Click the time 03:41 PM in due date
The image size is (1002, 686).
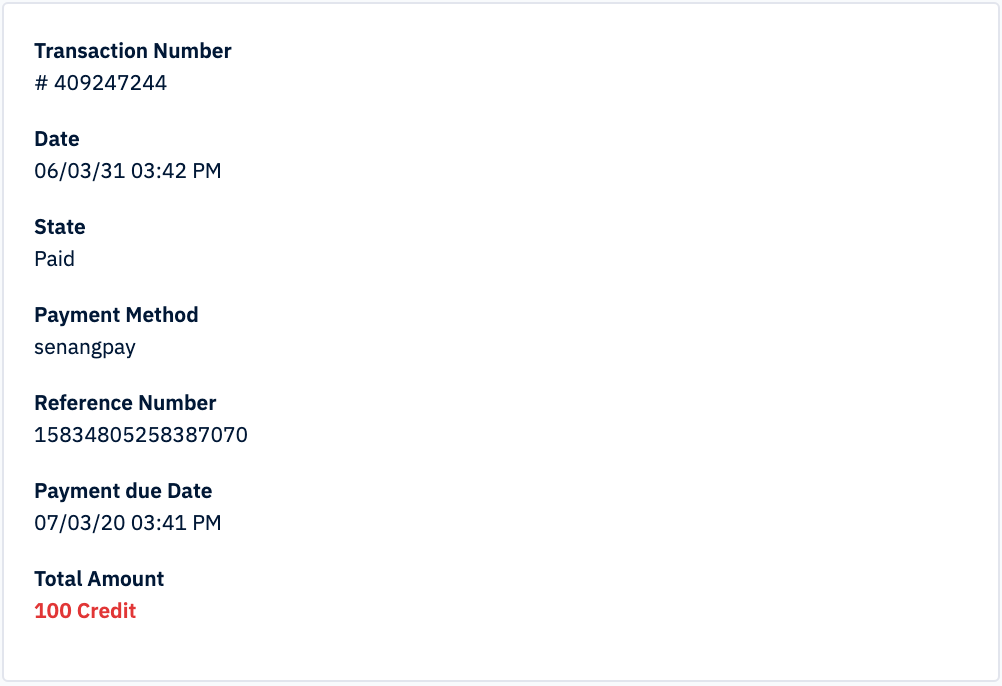point(176,523)
